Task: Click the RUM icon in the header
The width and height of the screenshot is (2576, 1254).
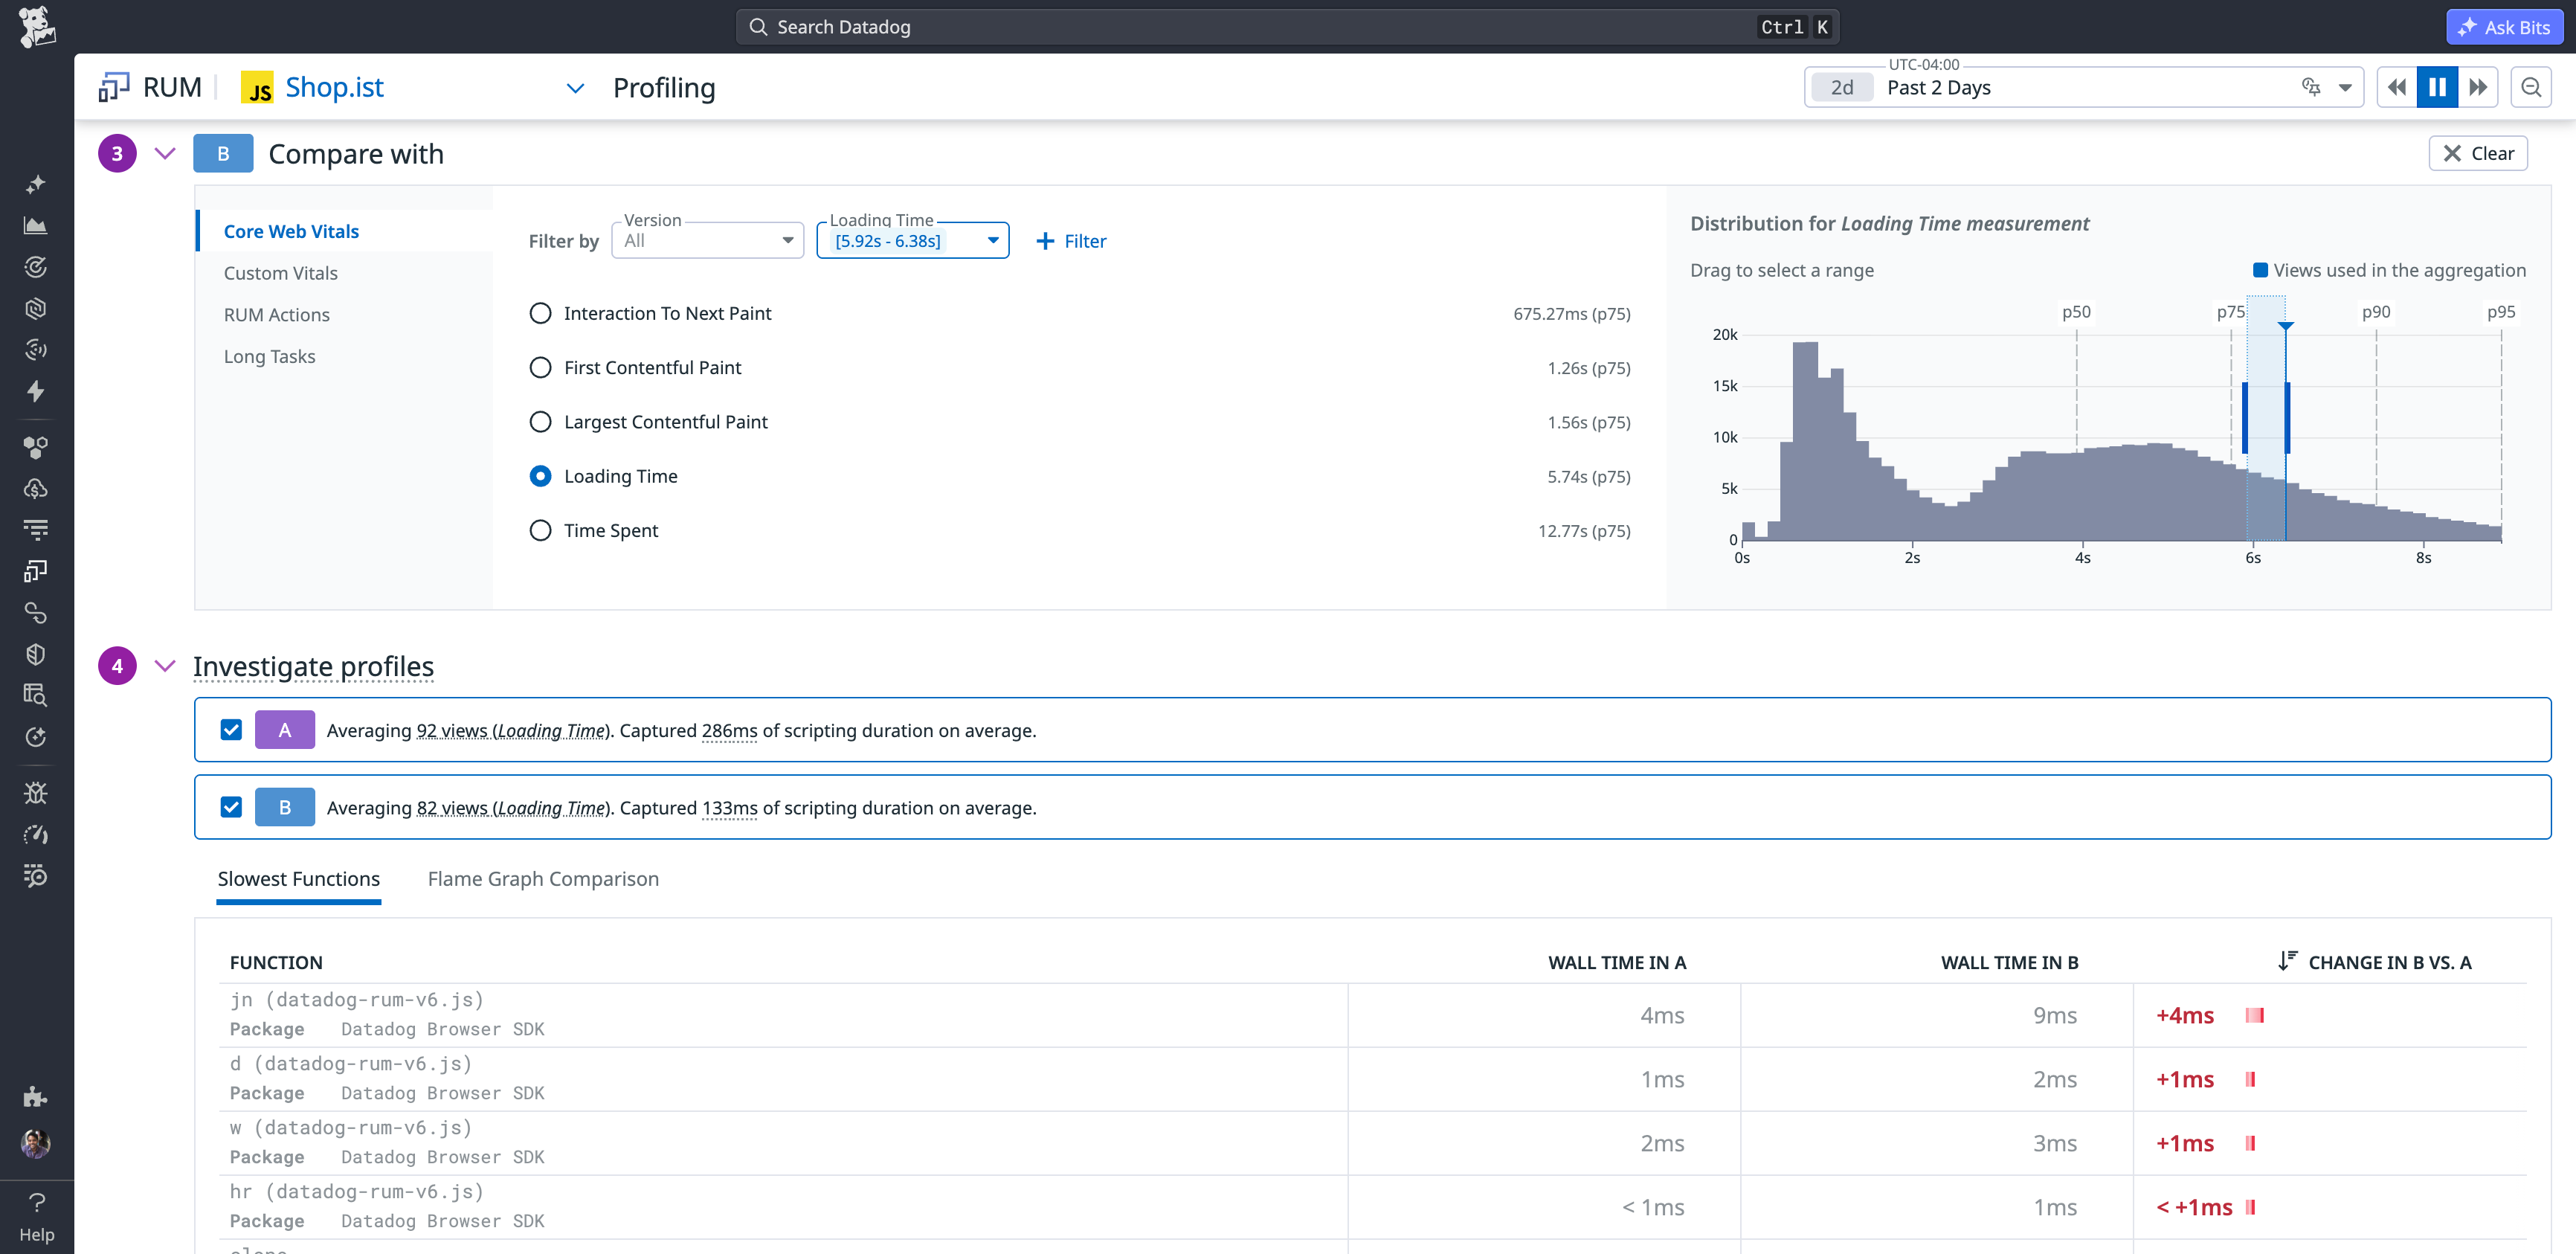Action: coord(114,87)
